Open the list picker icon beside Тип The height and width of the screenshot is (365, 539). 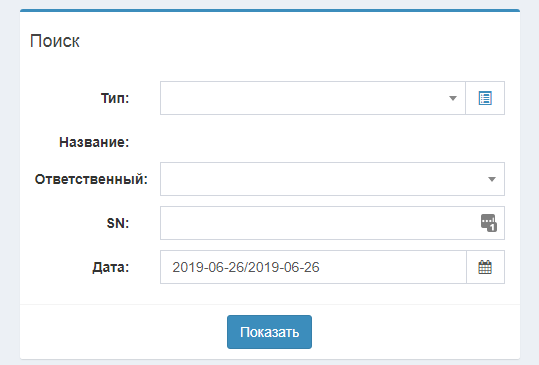point(485,98)
